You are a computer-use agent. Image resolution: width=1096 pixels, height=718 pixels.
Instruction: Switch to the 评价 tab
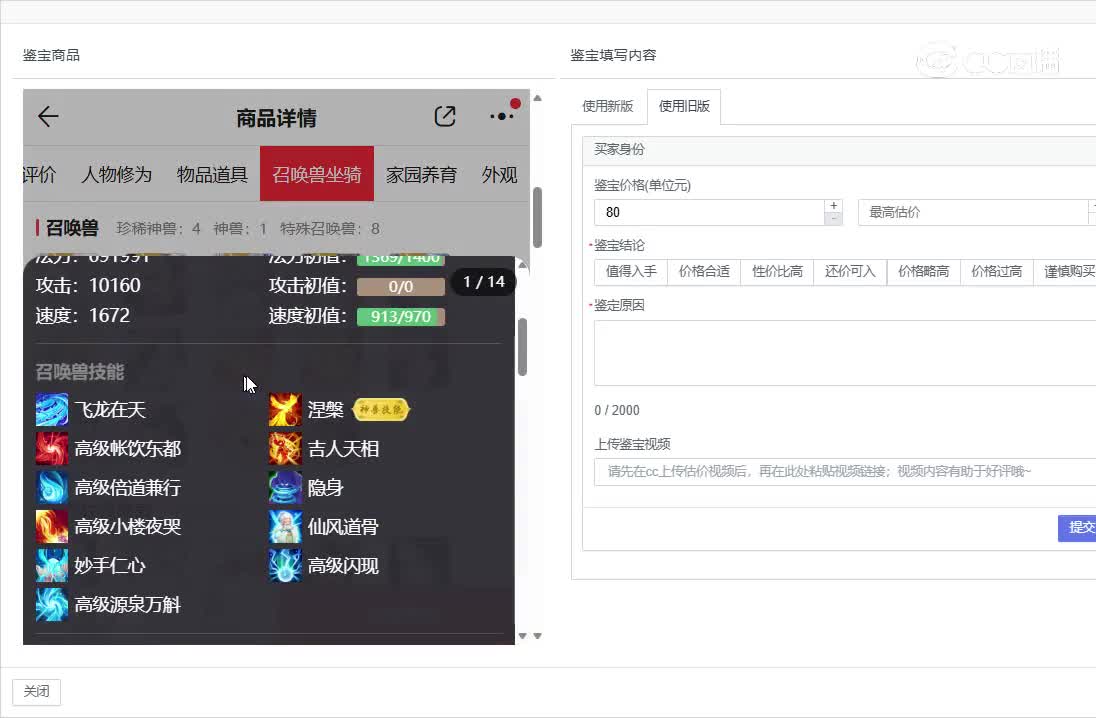pos(39,174)
